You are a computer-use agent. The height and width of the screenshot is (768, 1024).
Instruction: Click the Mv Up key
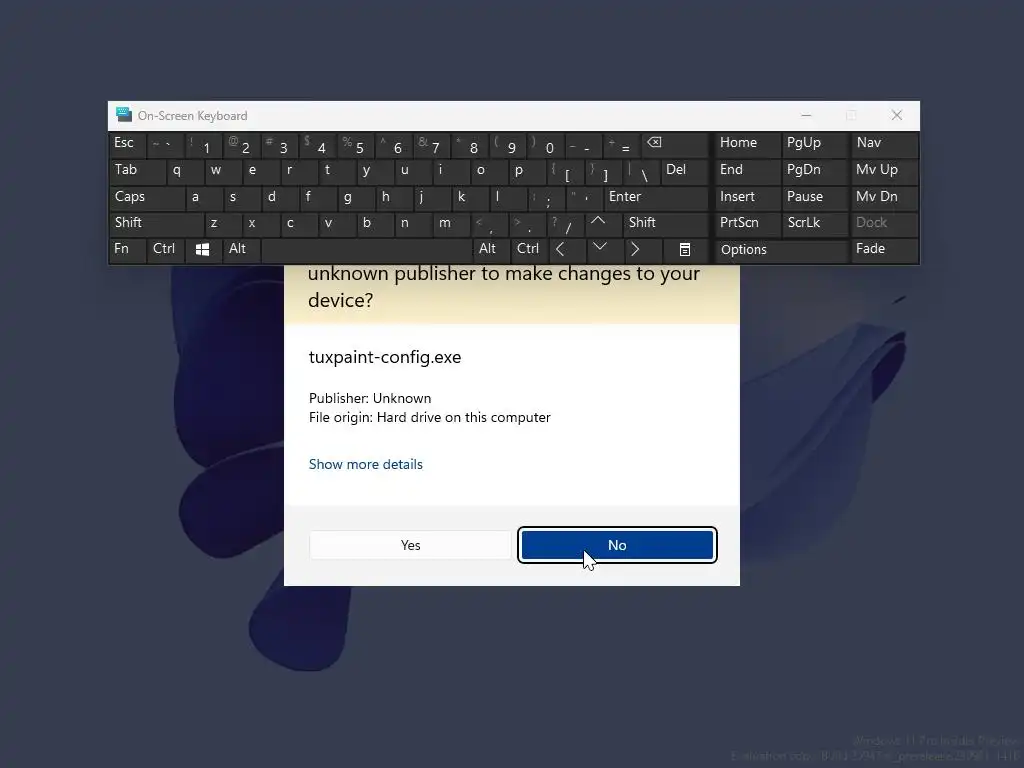[x=884, y=171]
